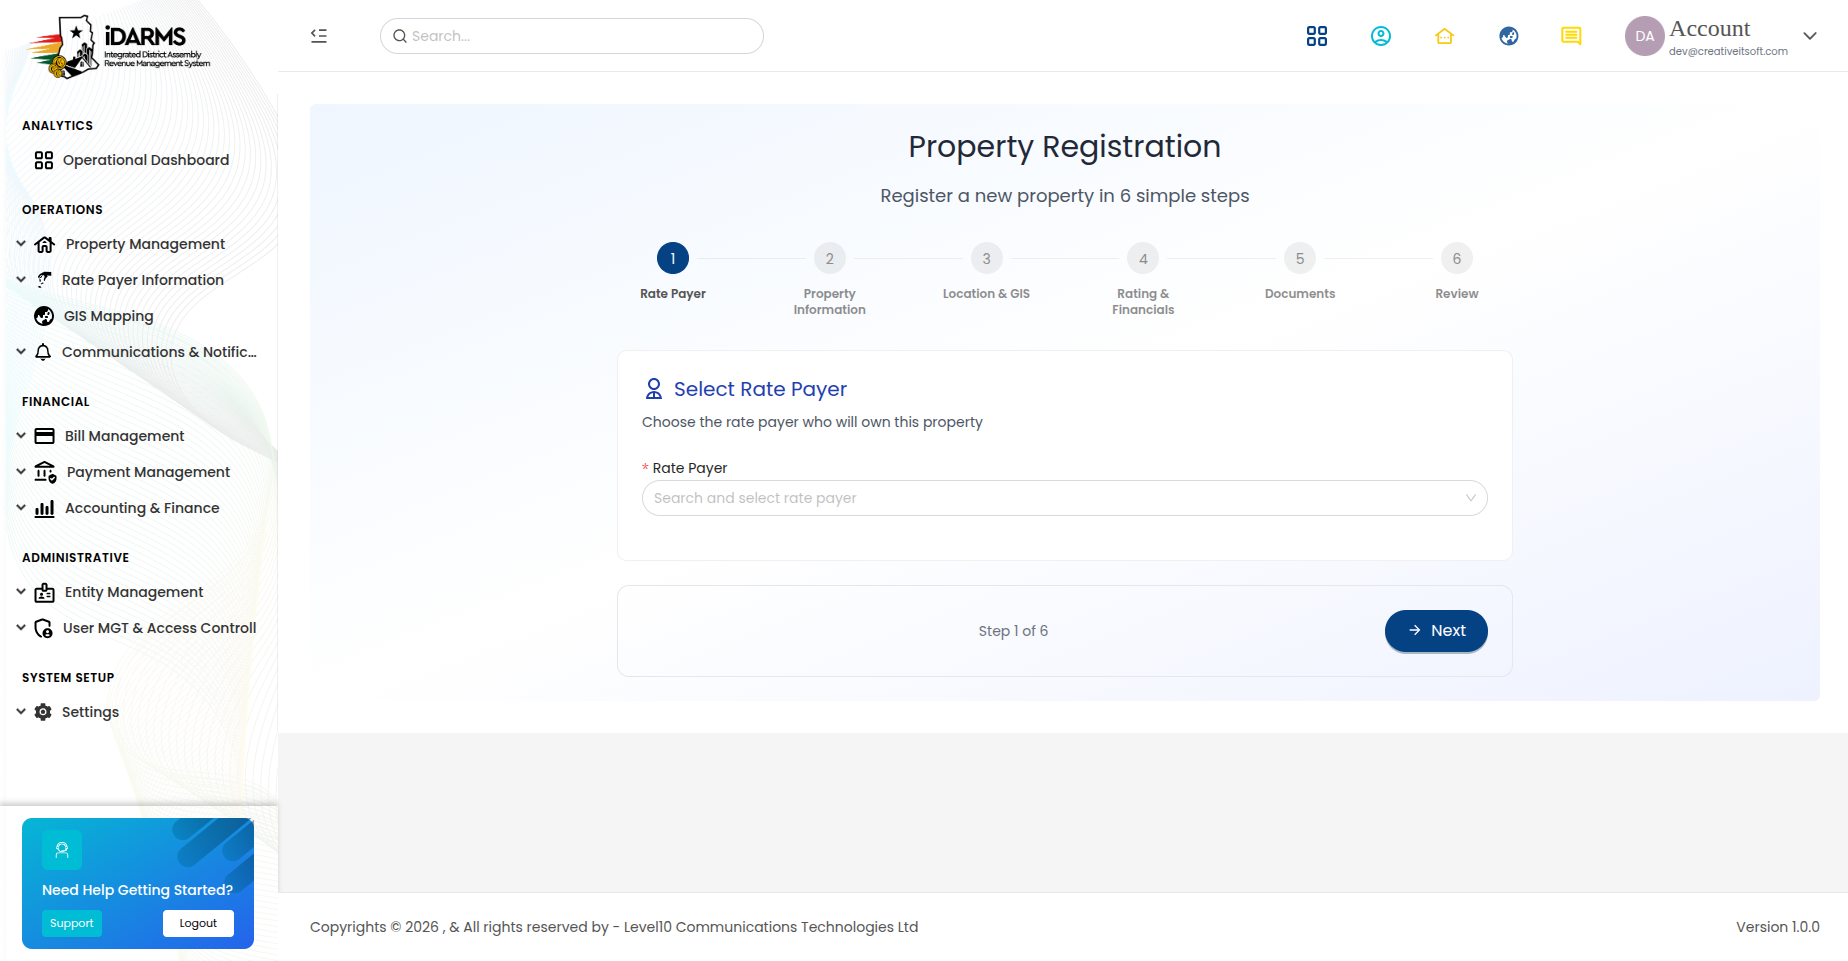1848x961 pixels.
Task: Focus the top Search field
Action: (572, 36)
